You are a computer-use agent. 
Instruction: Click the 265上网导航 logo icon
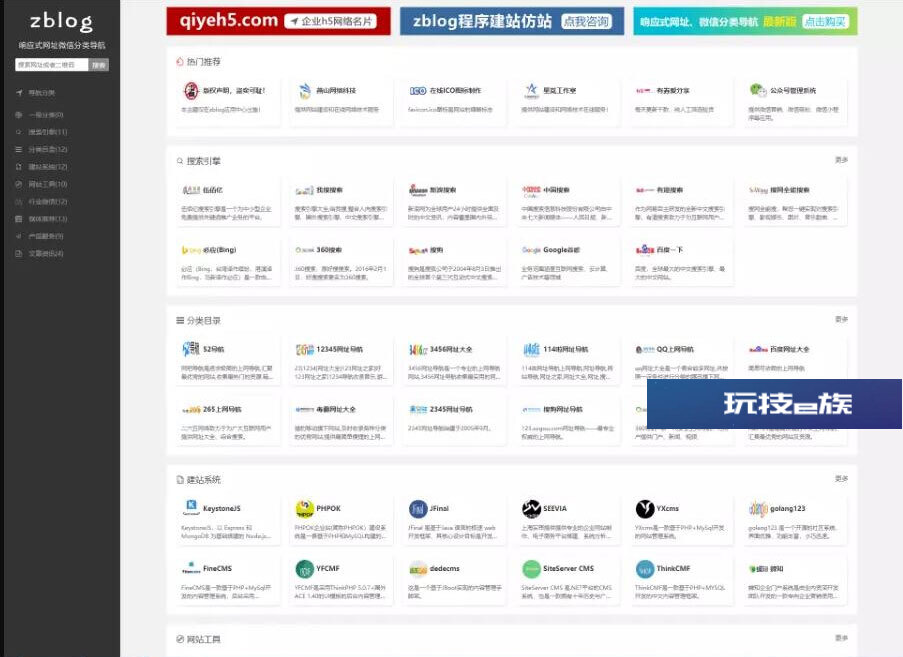(x=191, y=410)
